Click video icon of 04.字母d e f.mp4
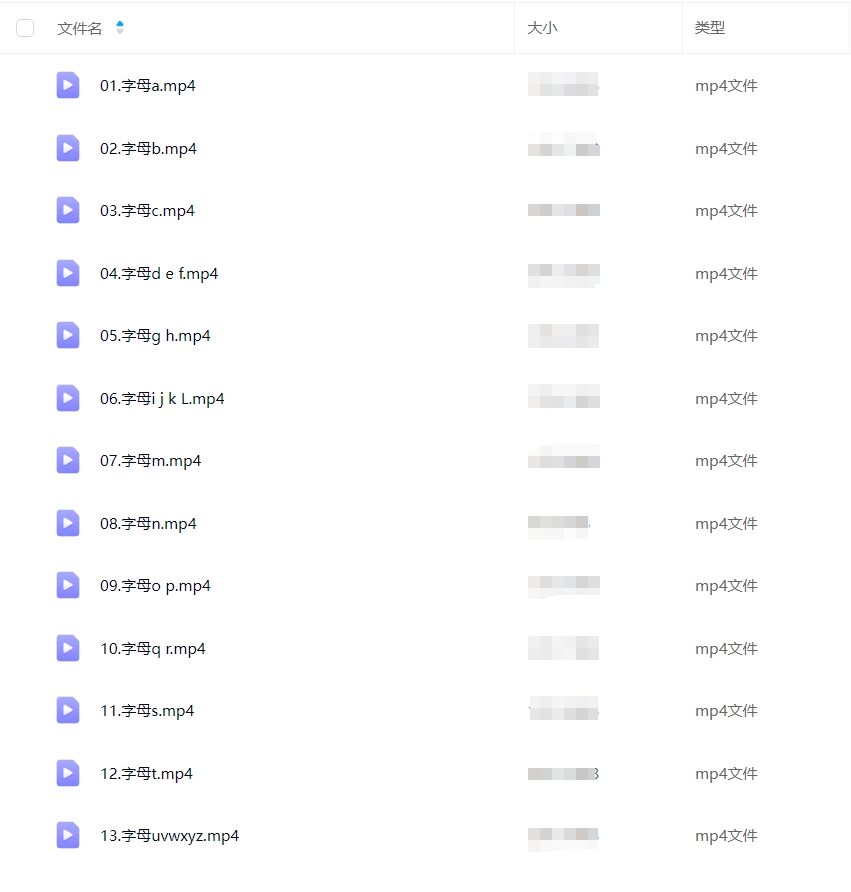Image resolution: width=851 pixels, height=892 pixels. click(x=68, y=273)
